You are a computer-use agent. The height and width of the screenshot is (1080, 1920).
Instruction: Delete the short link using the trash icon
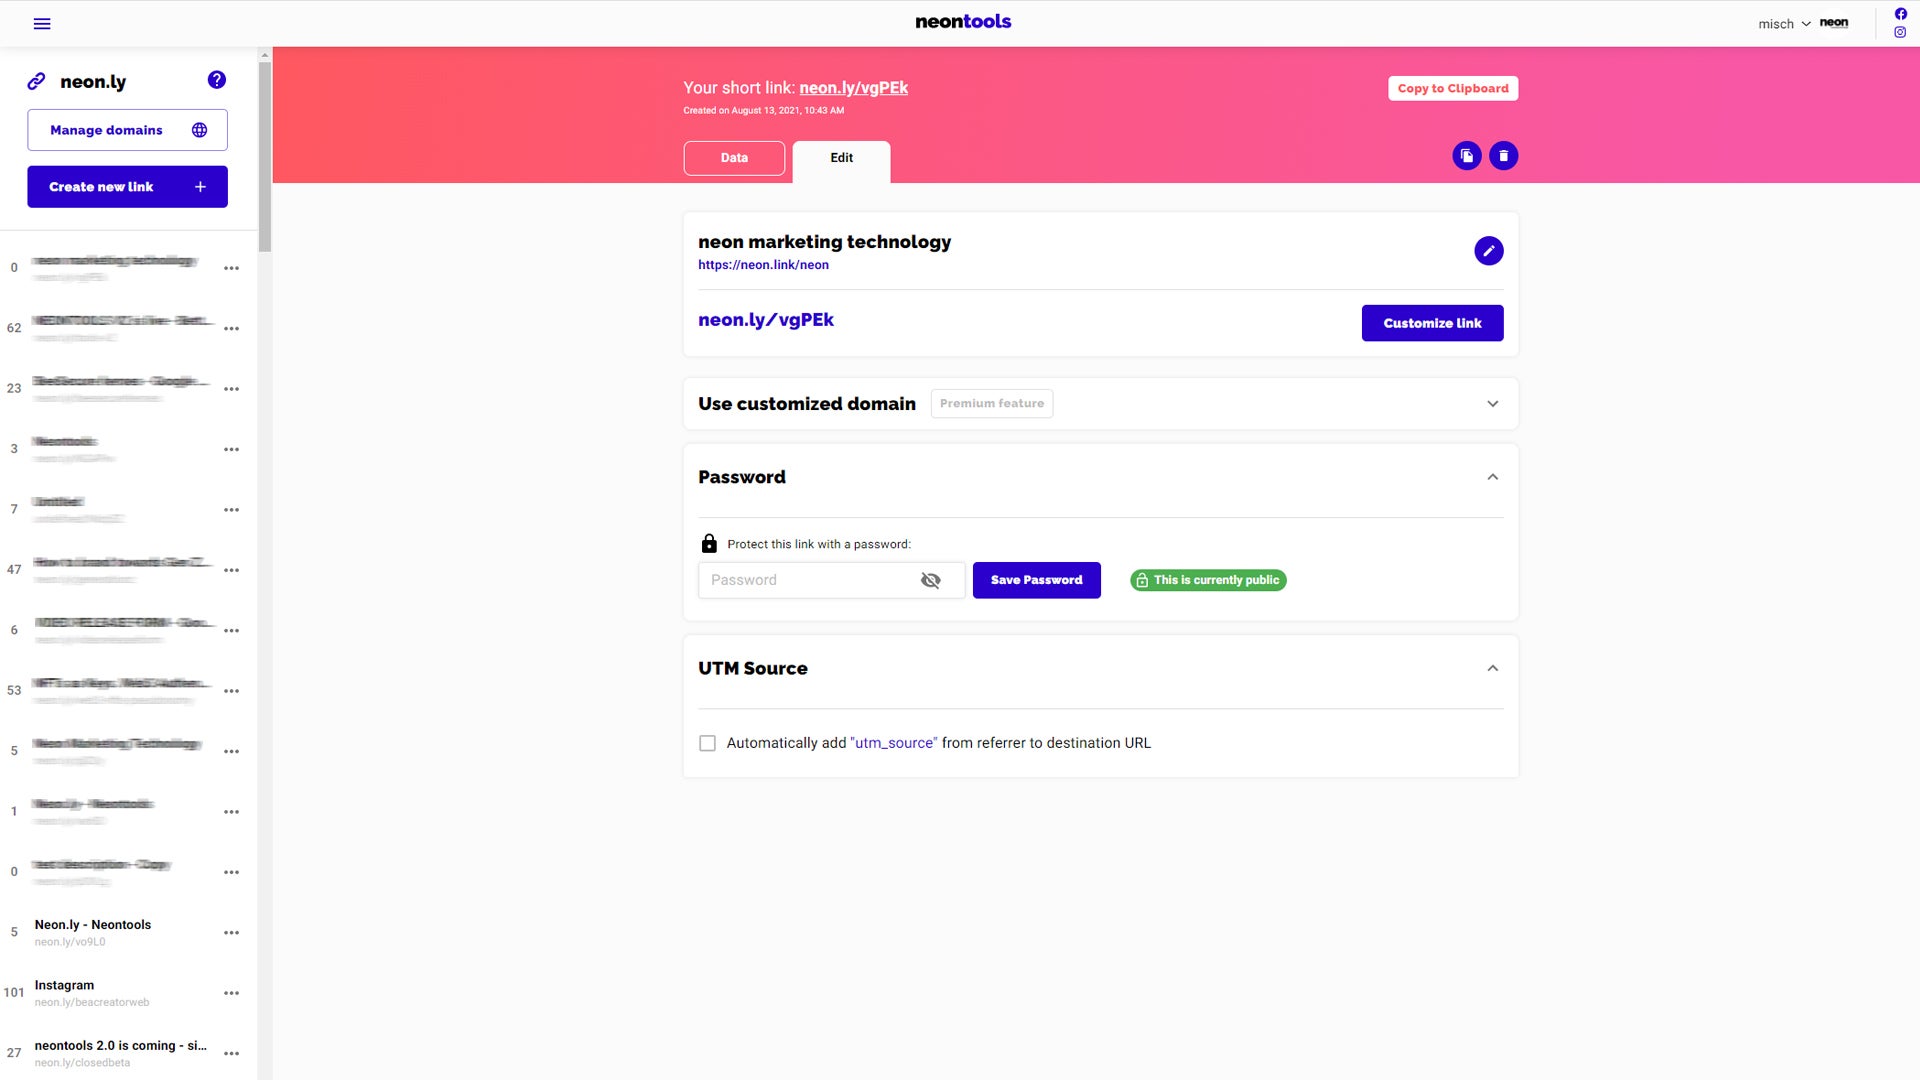click(x=1503, y=155)
